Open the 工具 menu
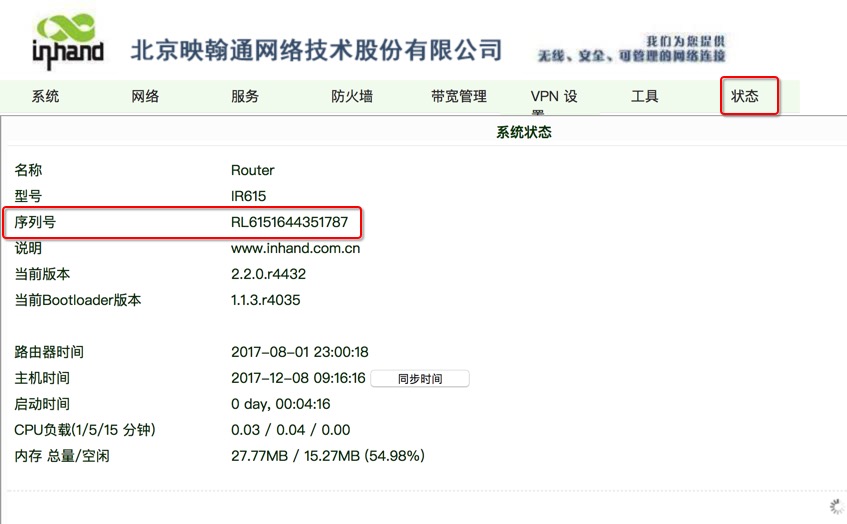The width and height of the screenshot is (847, 524). point(645,97)
